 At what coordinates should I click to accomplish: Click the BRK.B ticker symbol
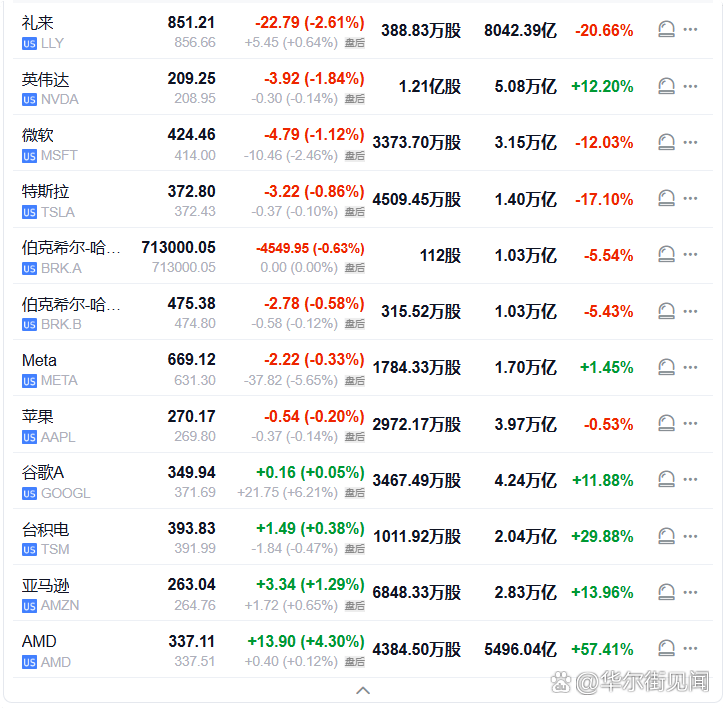pyautogui.click(x=61, y=325)
